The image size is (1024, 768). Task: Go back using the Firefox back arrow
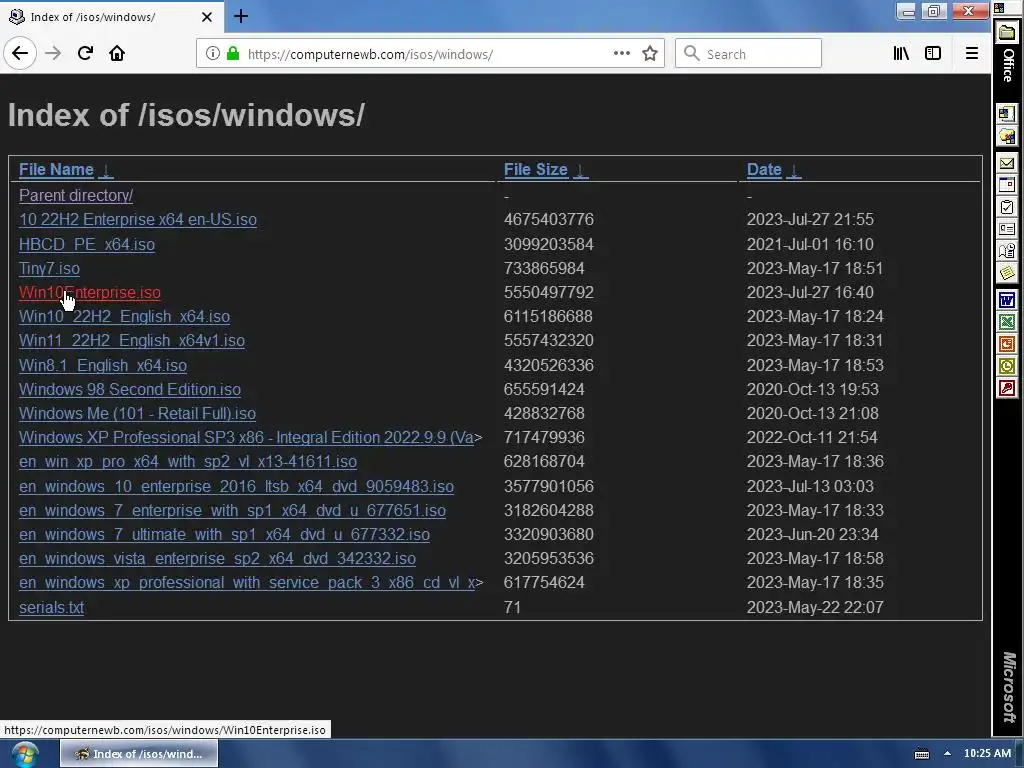pyautogui.click(x=20, y=54)
